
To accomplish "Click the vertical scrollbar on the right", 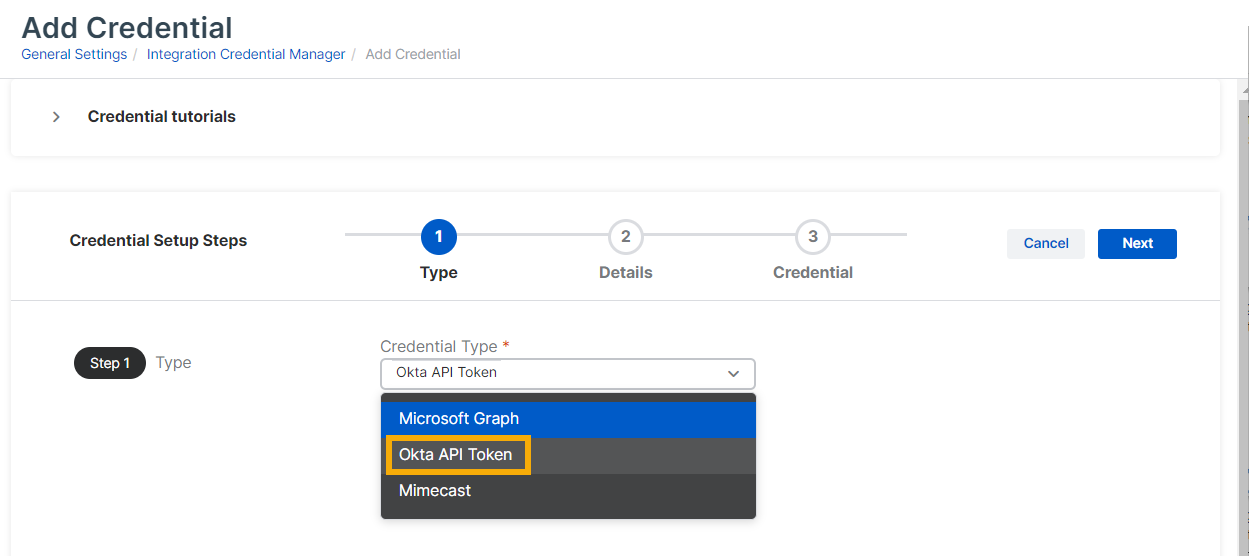I will [x=1243, y=300].
